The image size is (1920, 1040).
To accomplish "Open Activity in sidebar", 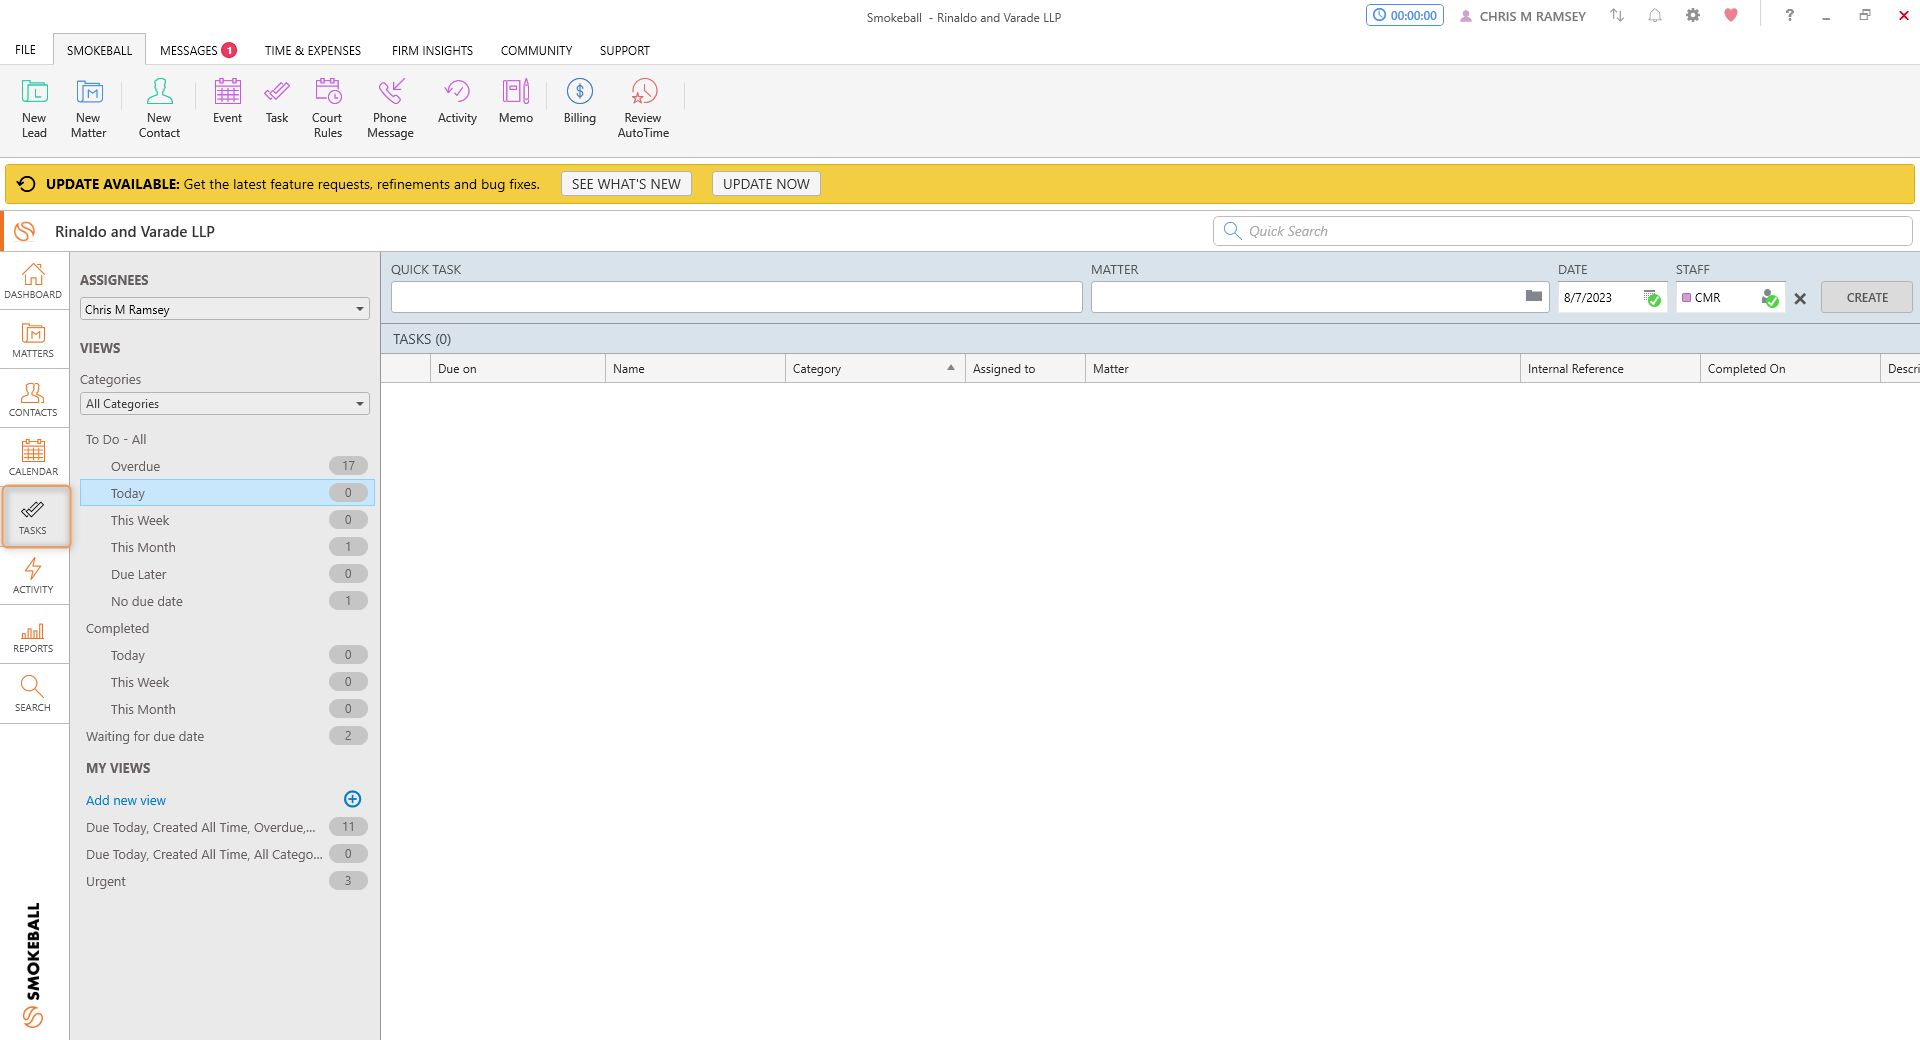I will [33, 576].
